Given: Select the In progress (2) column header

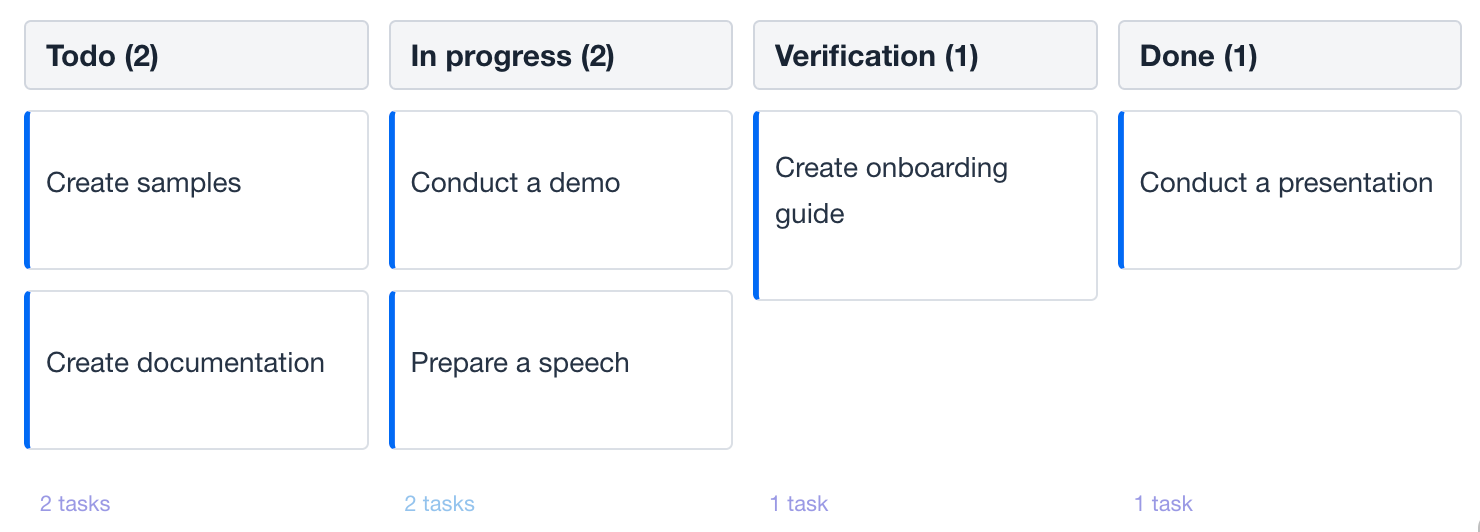Looking at the screenshot, I should click(560, 56).
